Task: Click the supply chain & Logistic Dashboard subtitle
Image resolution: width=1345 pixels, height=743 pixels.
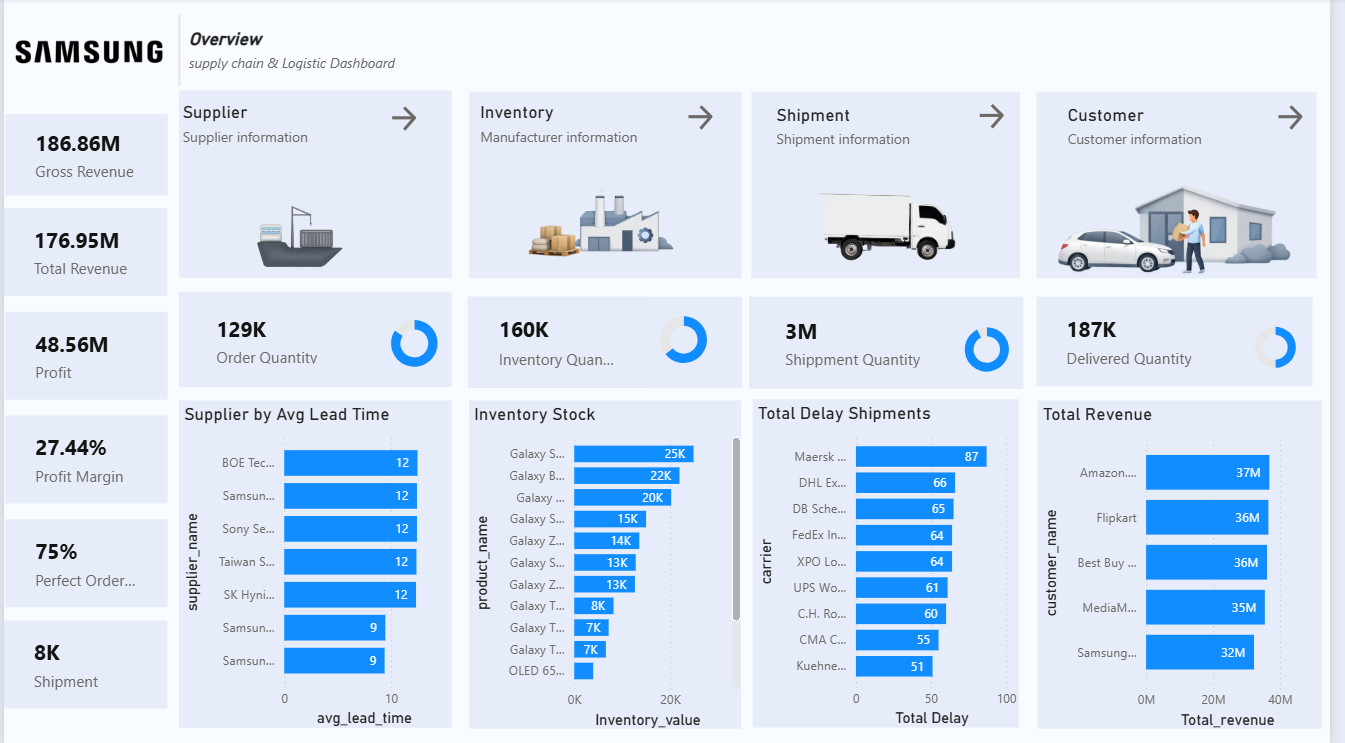Action: [x=292, y=64]
